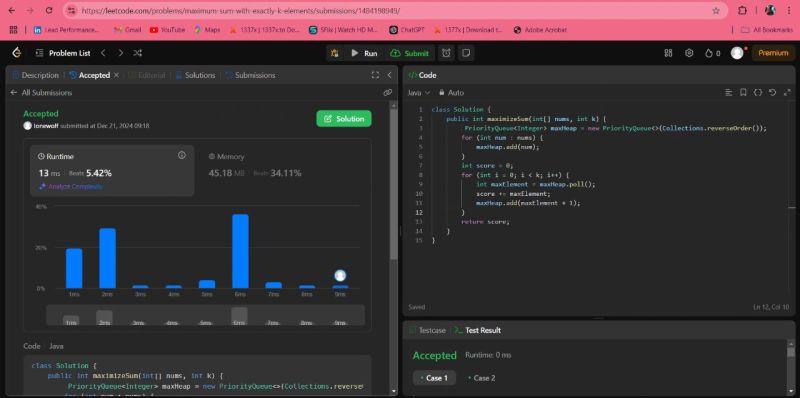Switch to the Testcase tab
The width and height of the screenshot is (800, 398).
tap(427, 330)
